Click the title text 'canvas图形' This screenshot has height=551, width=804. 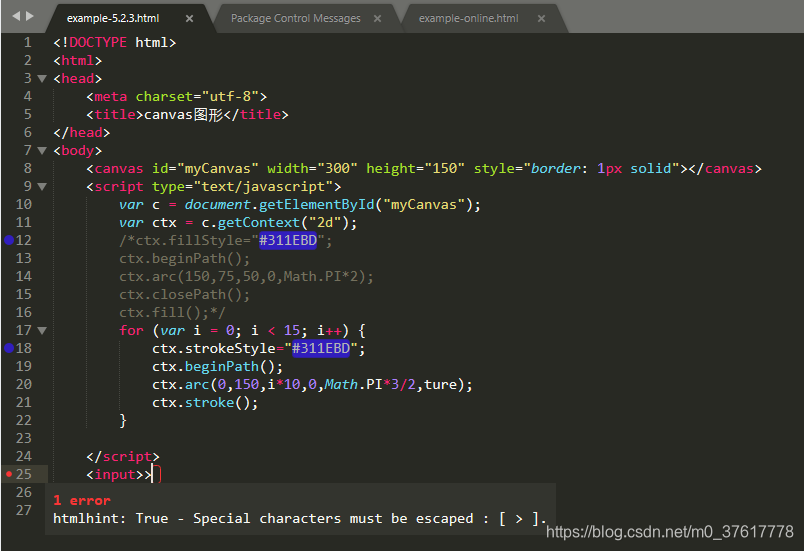[183, 115]
